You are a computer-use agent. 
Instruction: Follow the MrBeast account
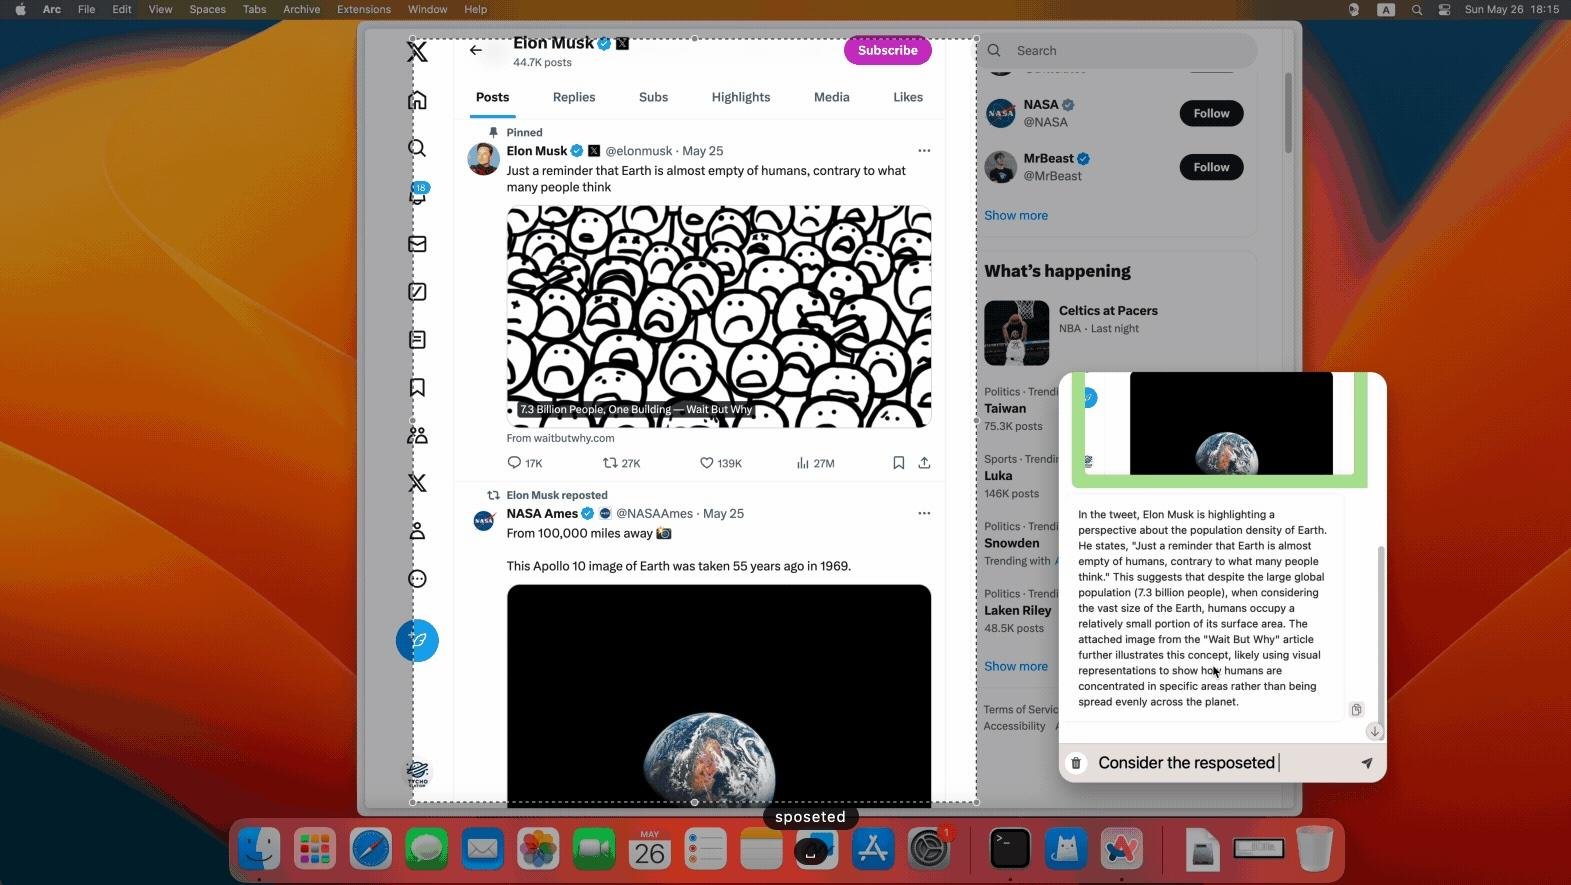(1211, 167)
